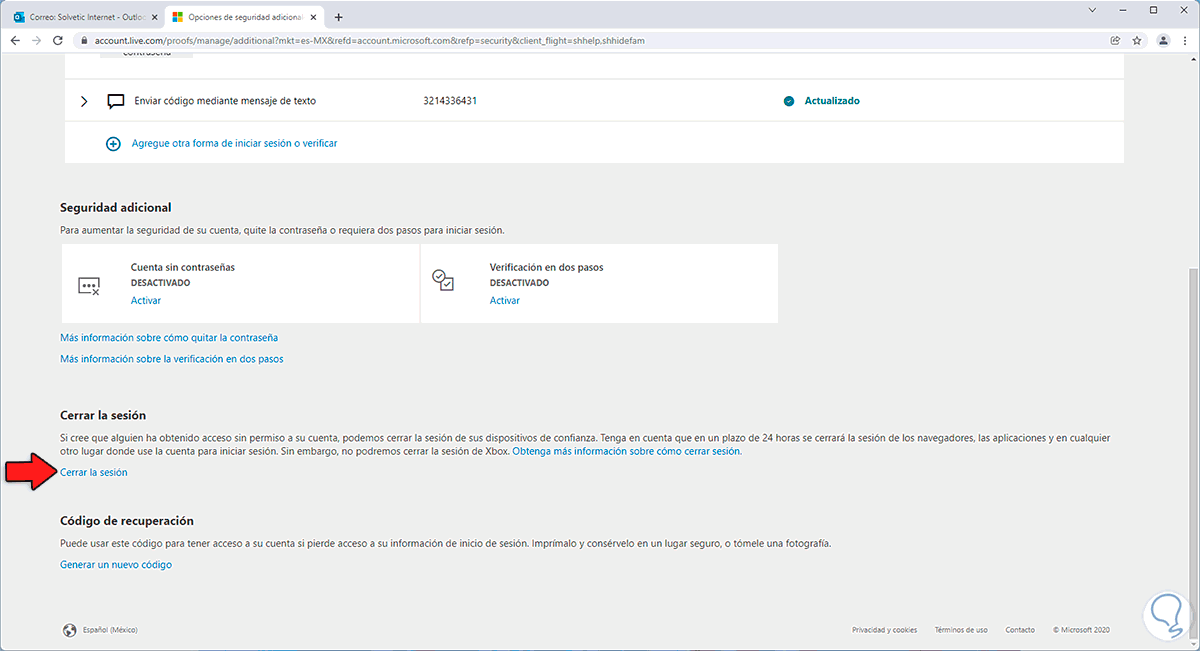Click the plus icon to add sign-in method

coord(113,143)
